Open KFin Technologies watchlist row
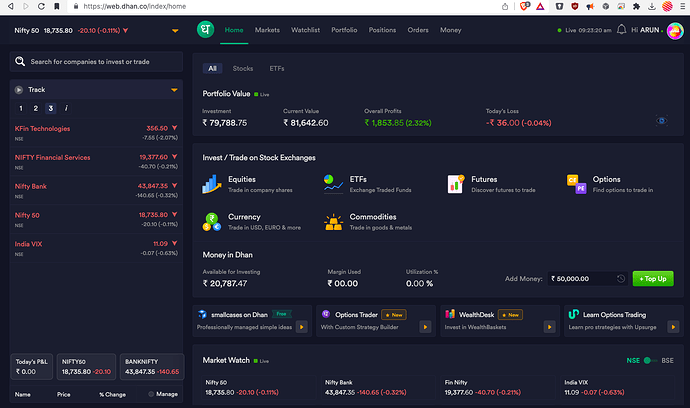 click(96, 132)
